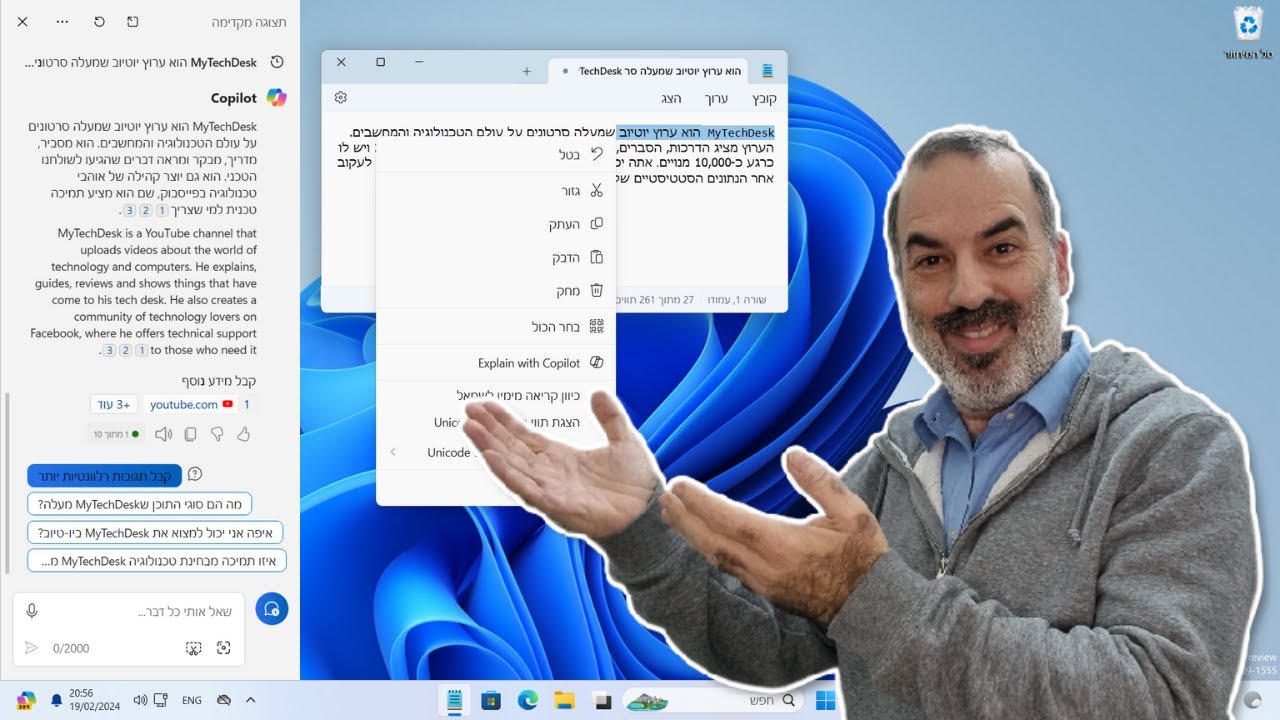Open File Explorer from the taskbar
1280x720 pixels.
tap(565, 700)
